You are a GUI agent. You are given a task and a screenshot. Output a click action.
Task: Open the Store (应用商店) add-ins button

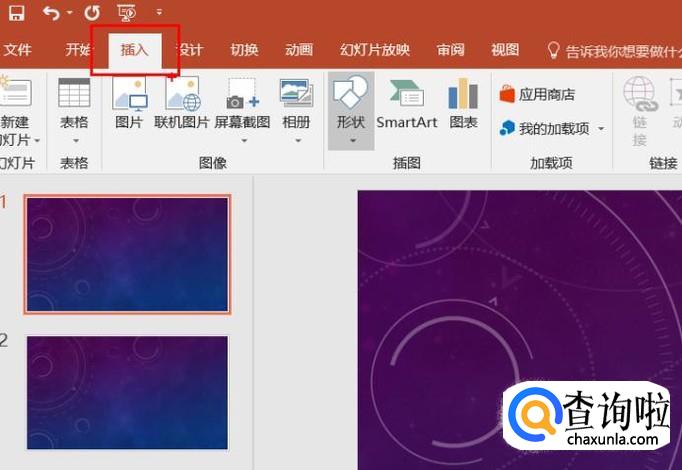pos(538,94)
